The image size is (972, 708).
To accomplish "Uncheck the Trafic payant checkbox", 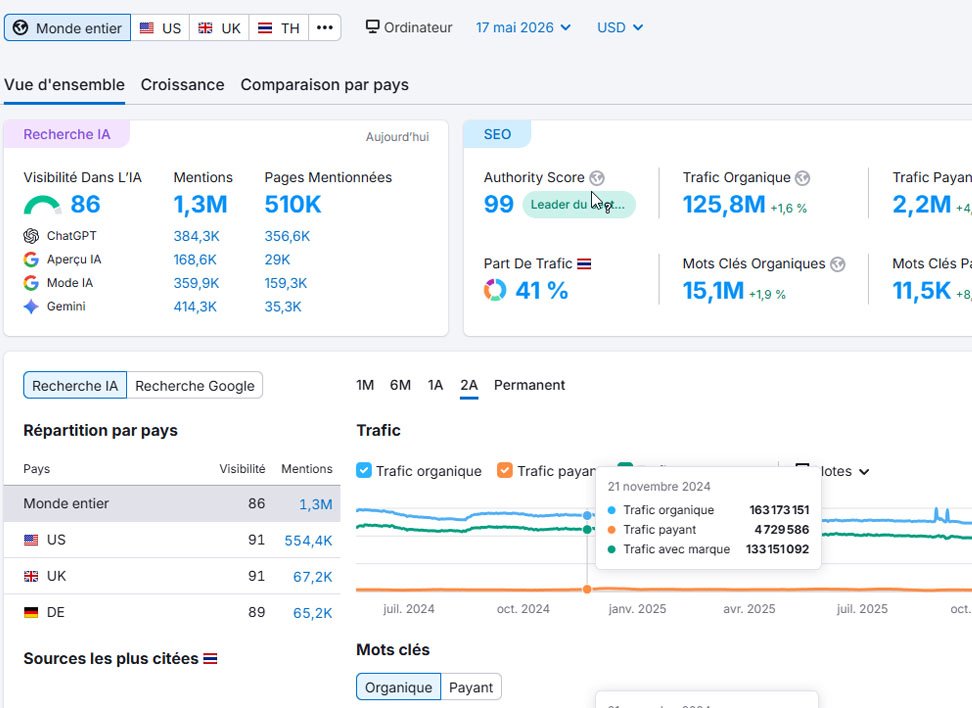I will coord(505,471).
